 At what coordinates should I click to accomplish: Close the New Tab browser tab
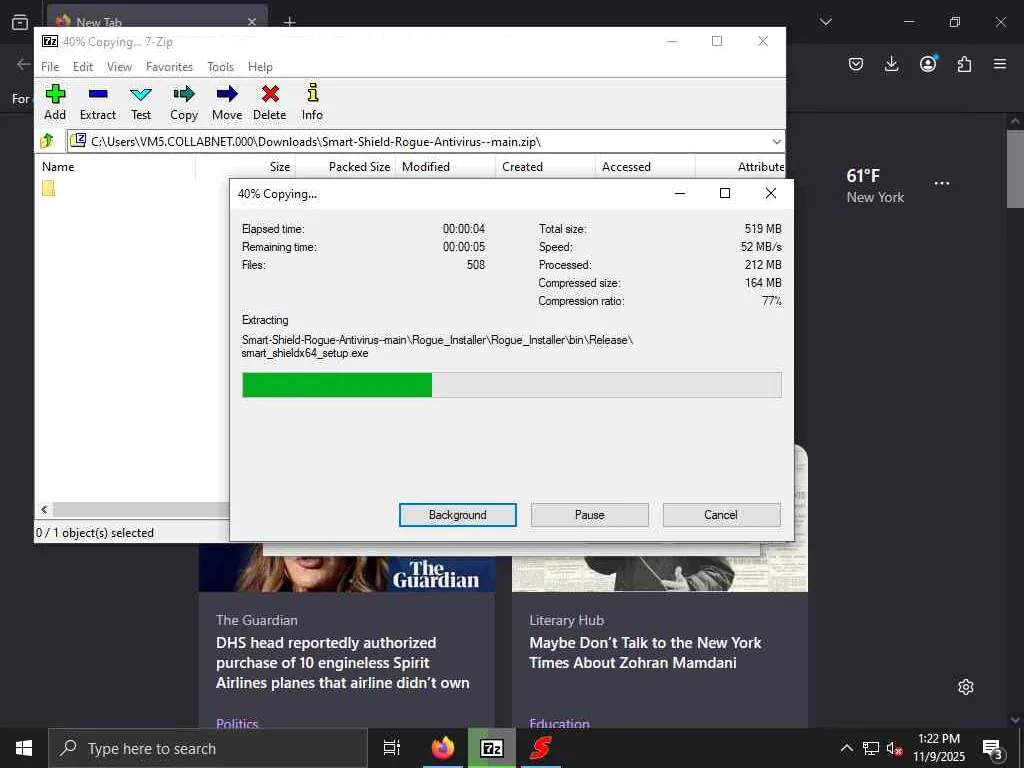coord(251,22)
